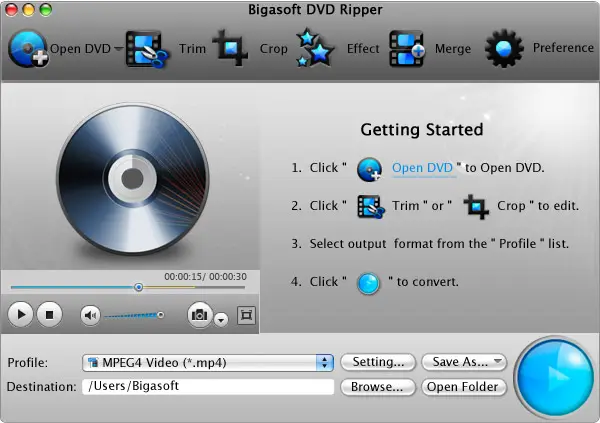The width and height of the screenshot is (600, 423).
Task: Click the Merge filmstrip icon
Action: tap(407, 49)
